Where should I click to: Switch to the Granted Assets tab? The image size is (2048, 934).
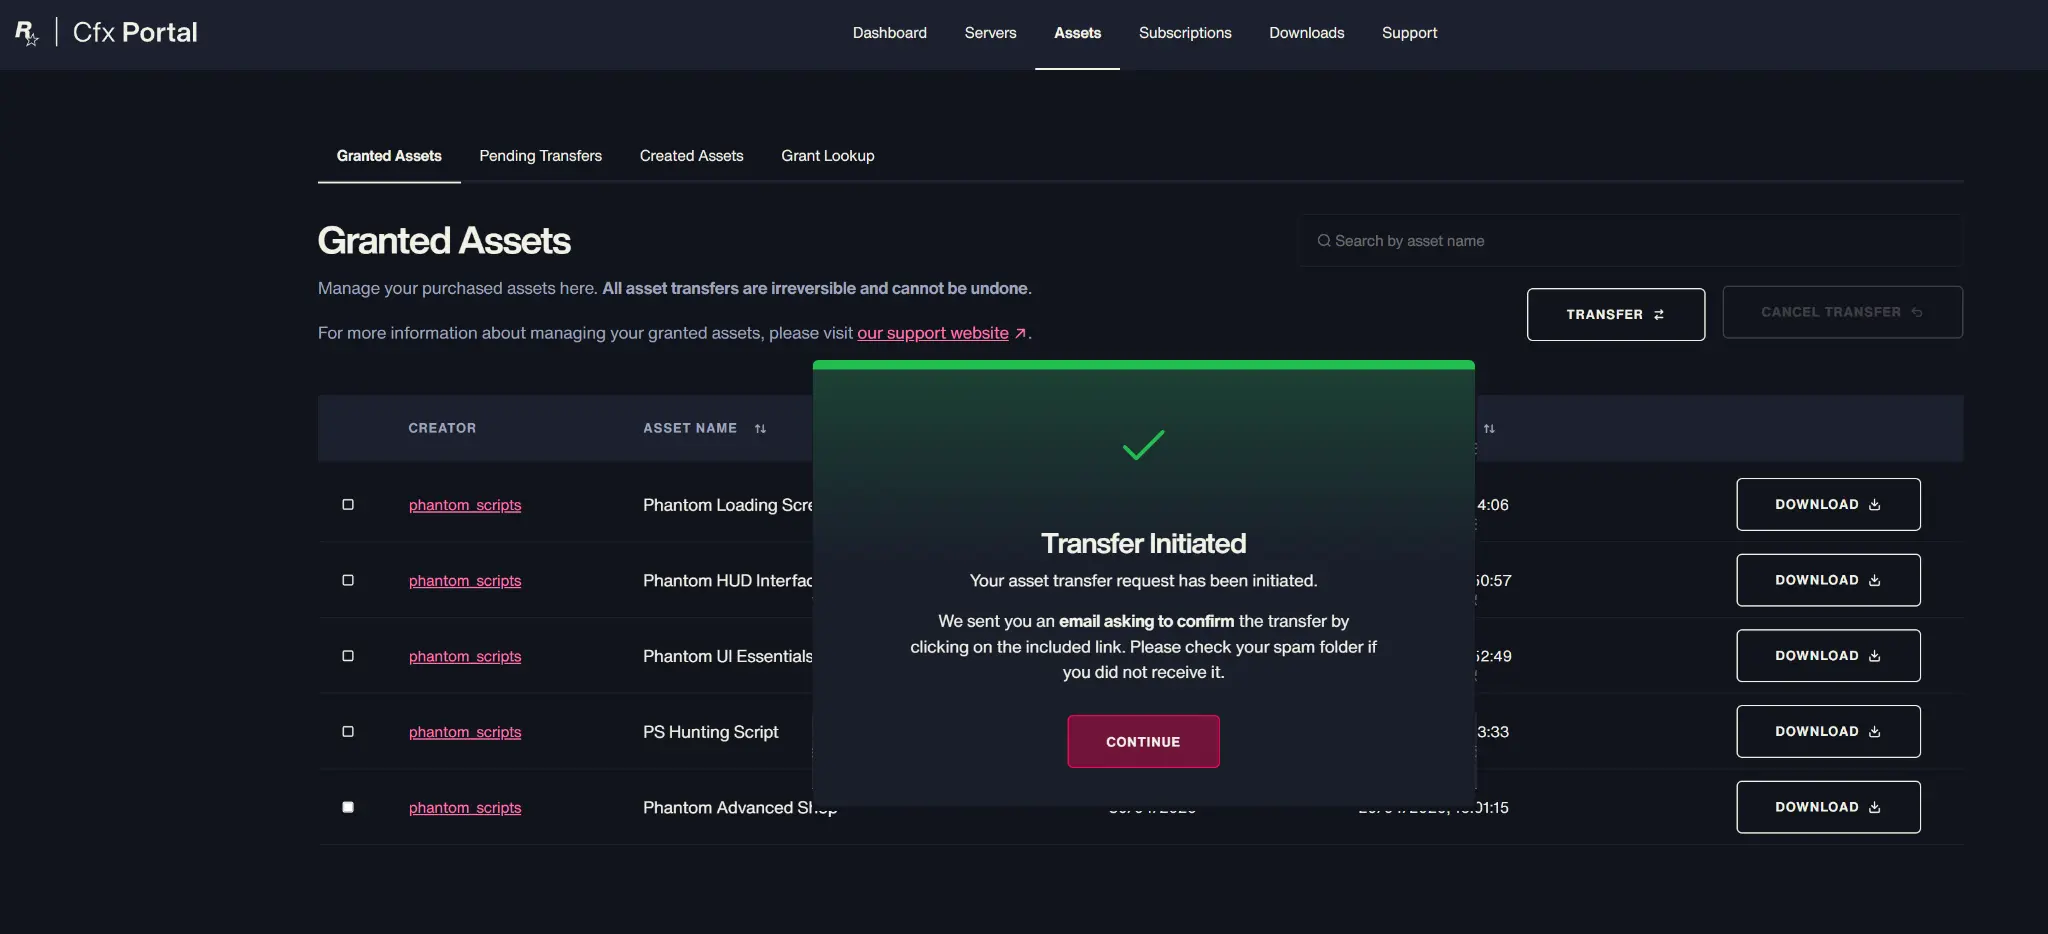coord(389,156)
